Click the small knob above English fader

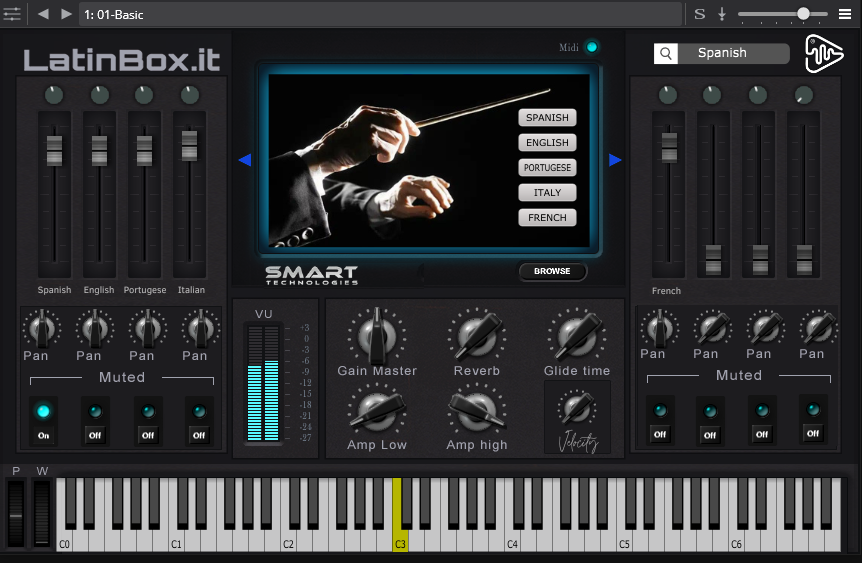tap(100, 95)
